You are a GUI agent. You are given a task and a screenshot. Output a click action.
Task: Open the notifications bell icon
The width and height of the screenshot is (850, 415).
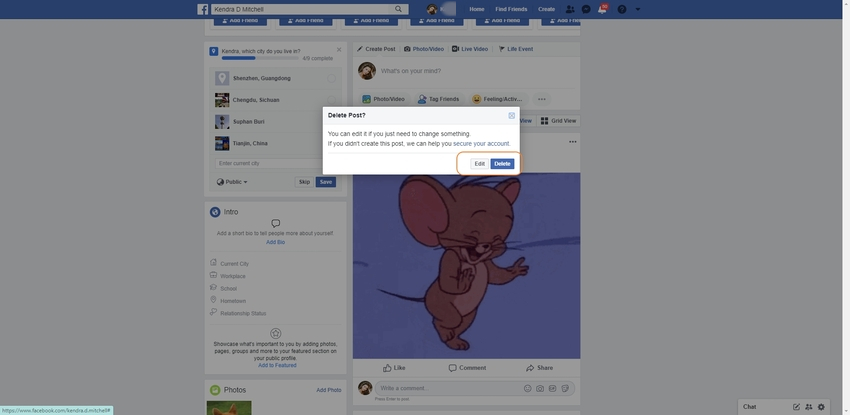[x=602, y=9]
